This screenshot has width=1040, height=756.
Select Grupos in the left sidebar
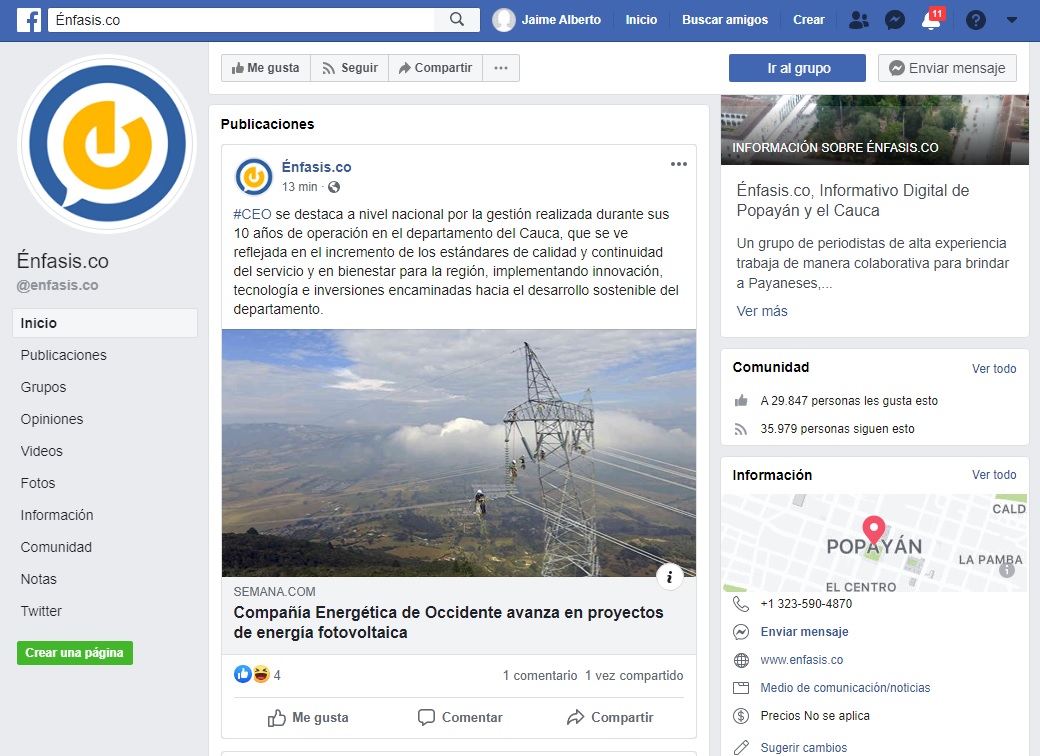(43, 387)
